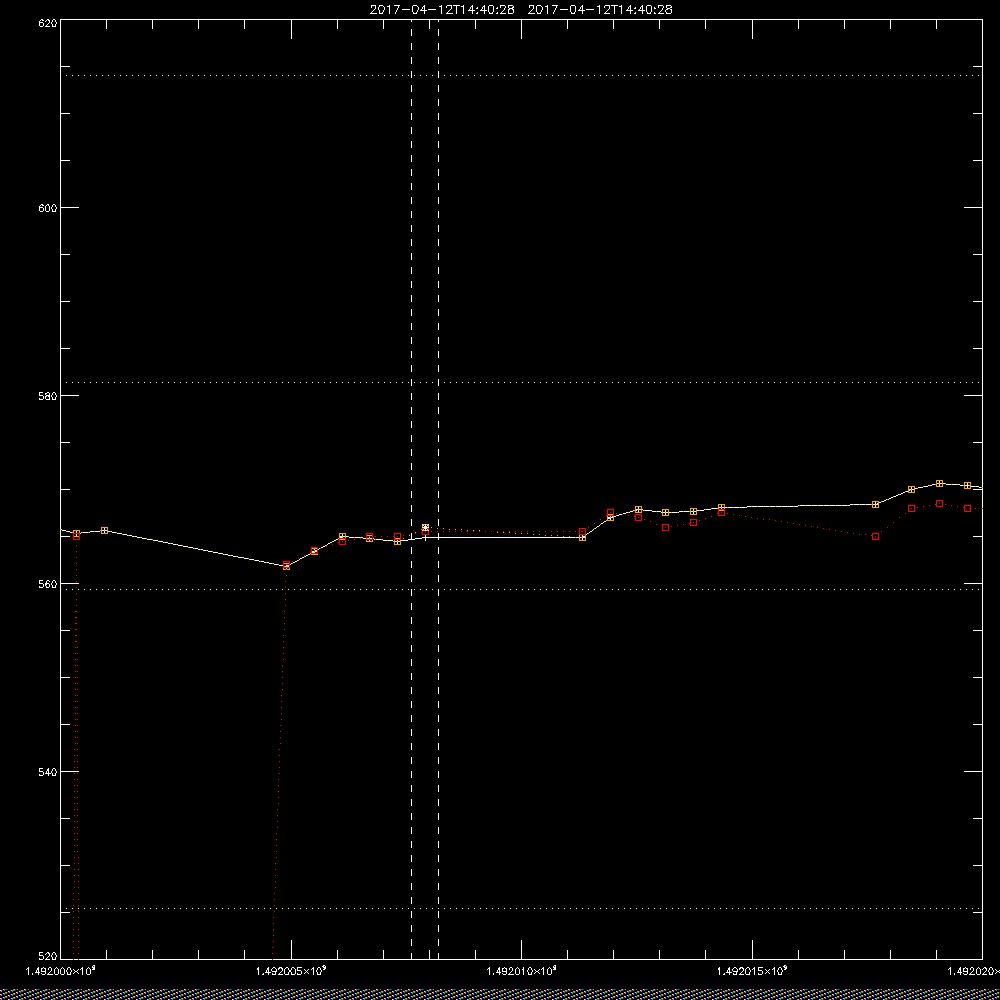Click the 600 y-axis tick label
The width and height of the screenshot is (1000, 1000).
coord(49,208)
